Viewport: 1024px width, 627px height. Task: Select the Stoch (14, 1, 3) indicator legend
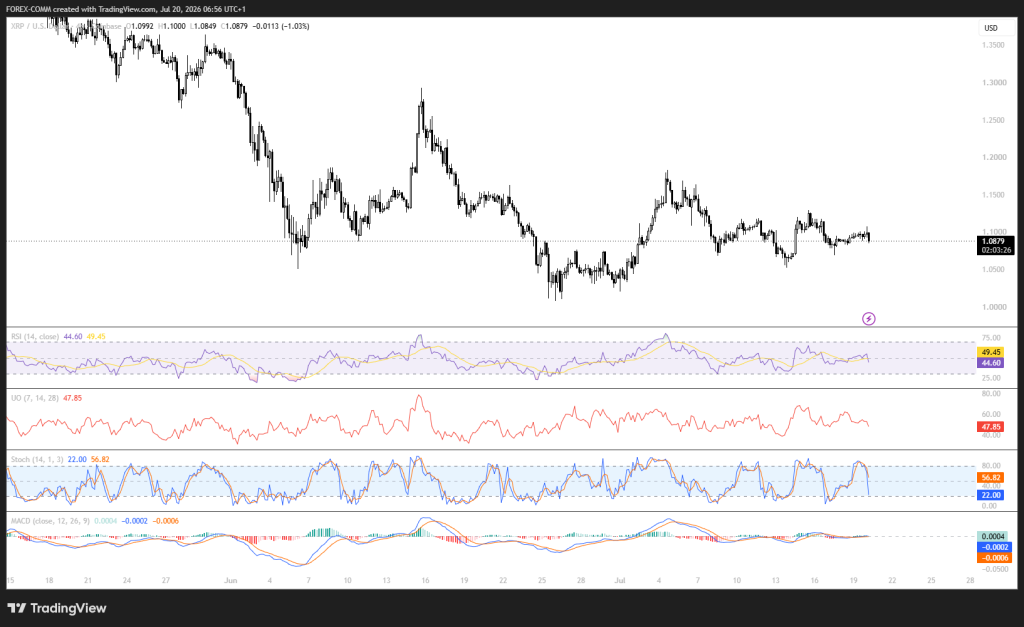(37, 459)
